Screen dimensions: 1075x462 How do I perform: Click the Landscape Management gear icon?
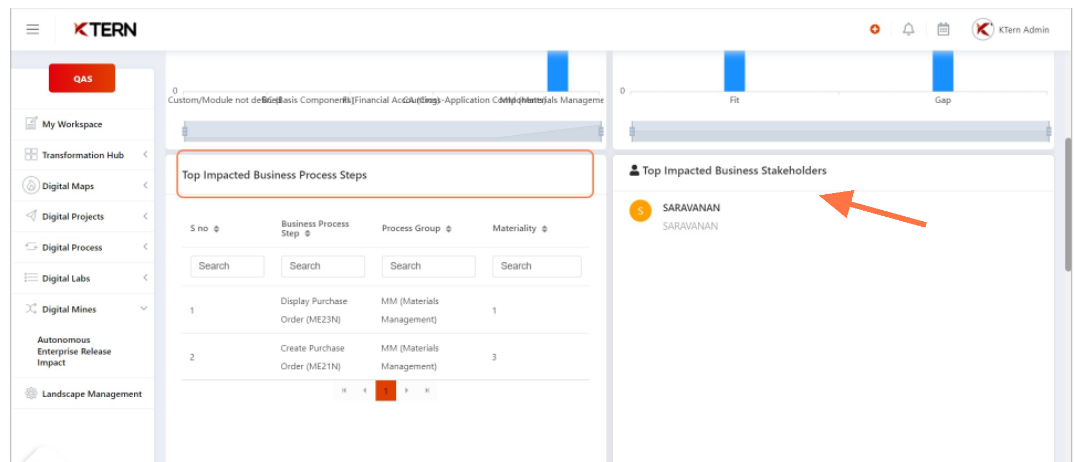pyautogui.click(x=31, y=393)
